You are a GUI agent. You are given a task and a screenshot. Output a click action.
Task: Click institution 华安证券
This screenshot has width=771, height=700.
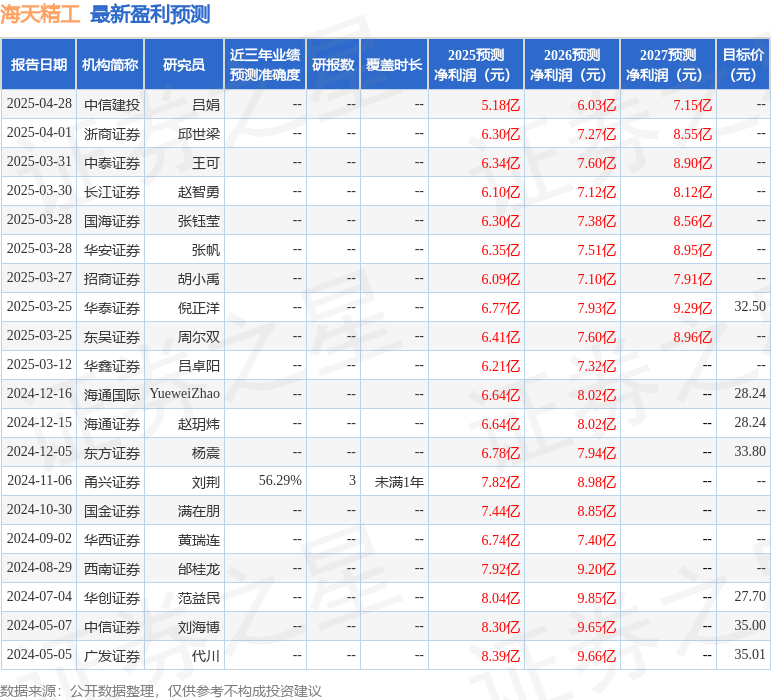112,250
